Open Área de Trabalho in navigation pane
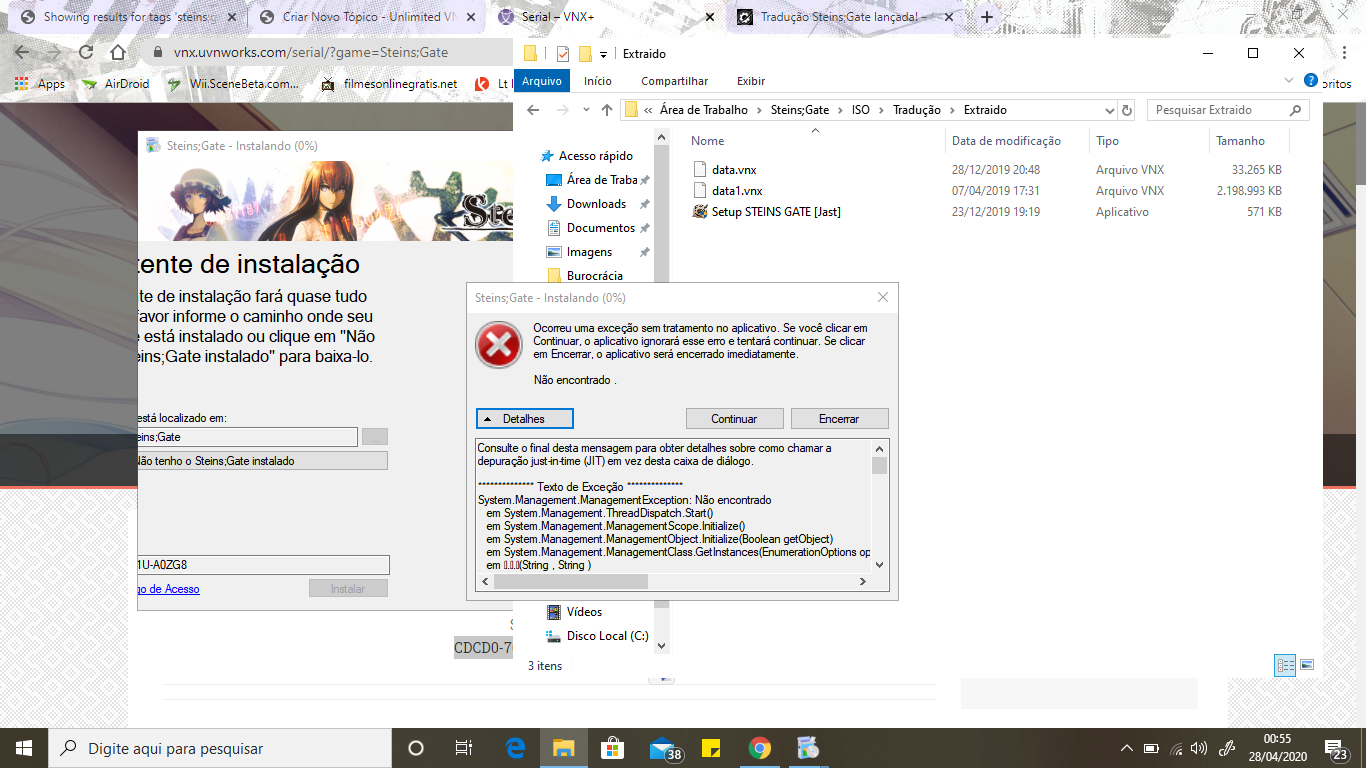The image size is (1366, 768). pyautogui.click(x=602, y=180)
